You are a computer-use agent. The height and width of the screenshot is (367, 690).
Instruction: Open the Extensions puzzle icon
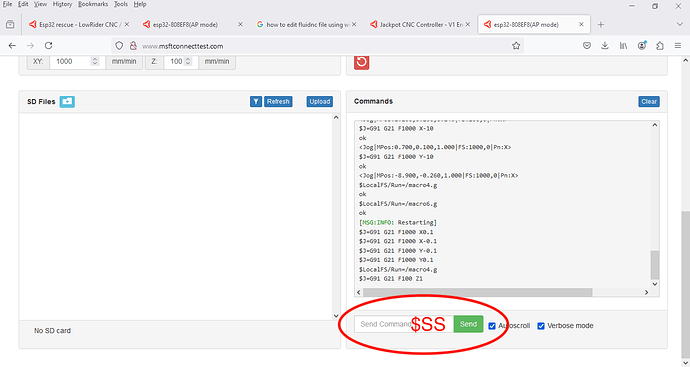pos(660,46)
